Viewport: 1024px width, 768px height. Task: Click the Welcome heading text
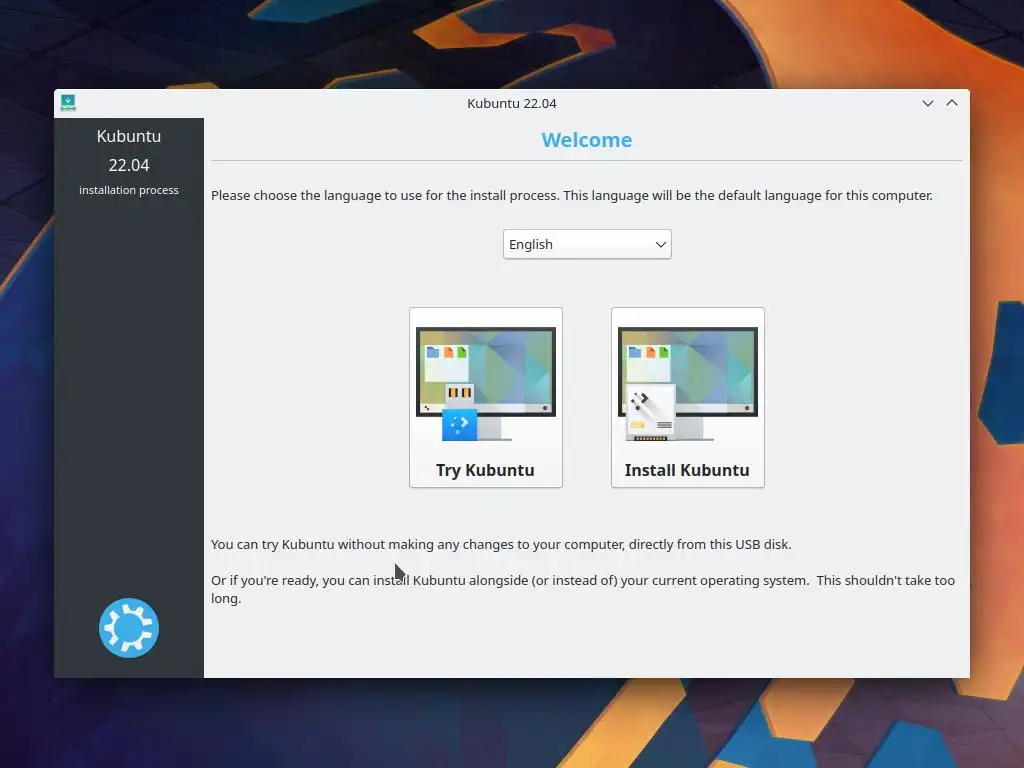point(586,140)
